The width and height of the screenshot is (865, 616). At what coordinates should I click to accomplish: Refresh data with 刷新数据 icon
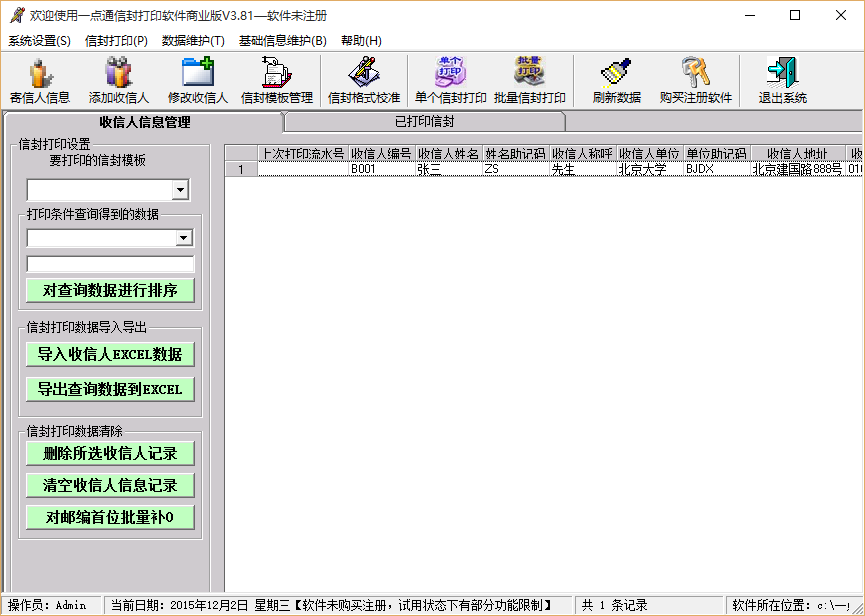click(x=616, y=80)
